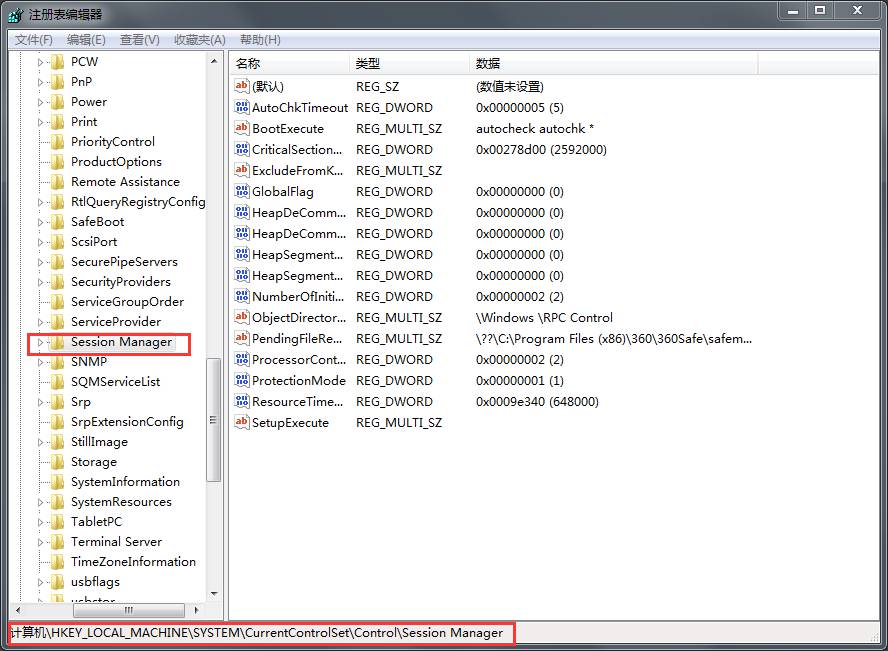888x651 pixels.
Task: Expand the usbflags registry key
Action: [41, 582]
